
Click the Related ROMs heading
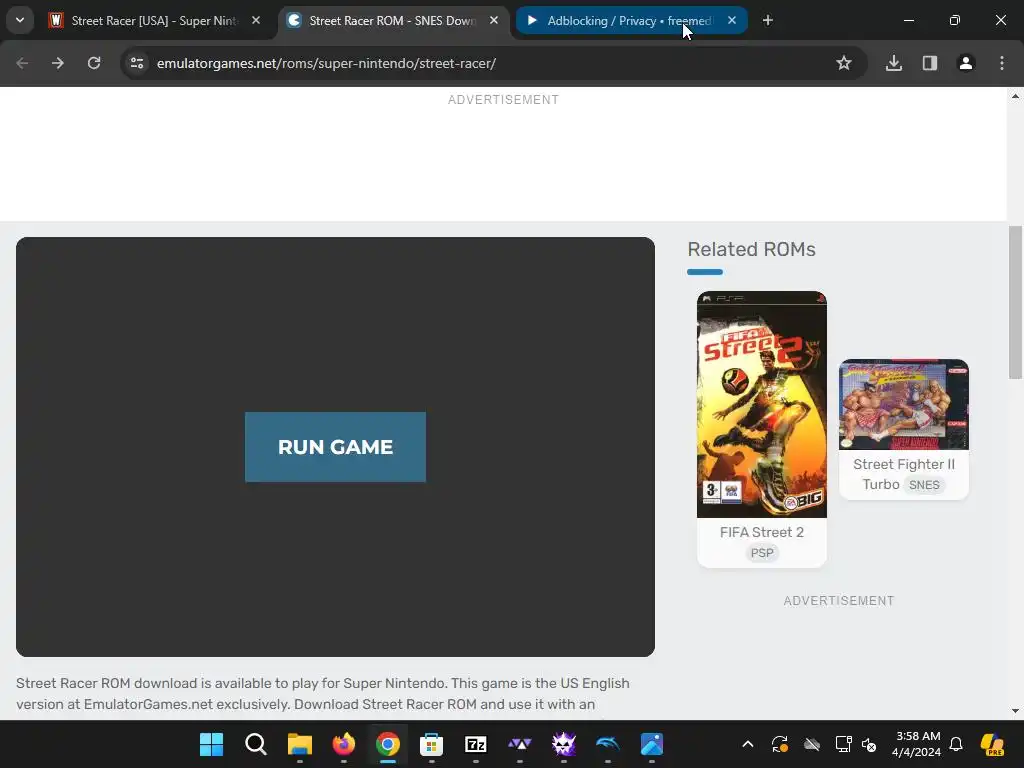[751, 249]
